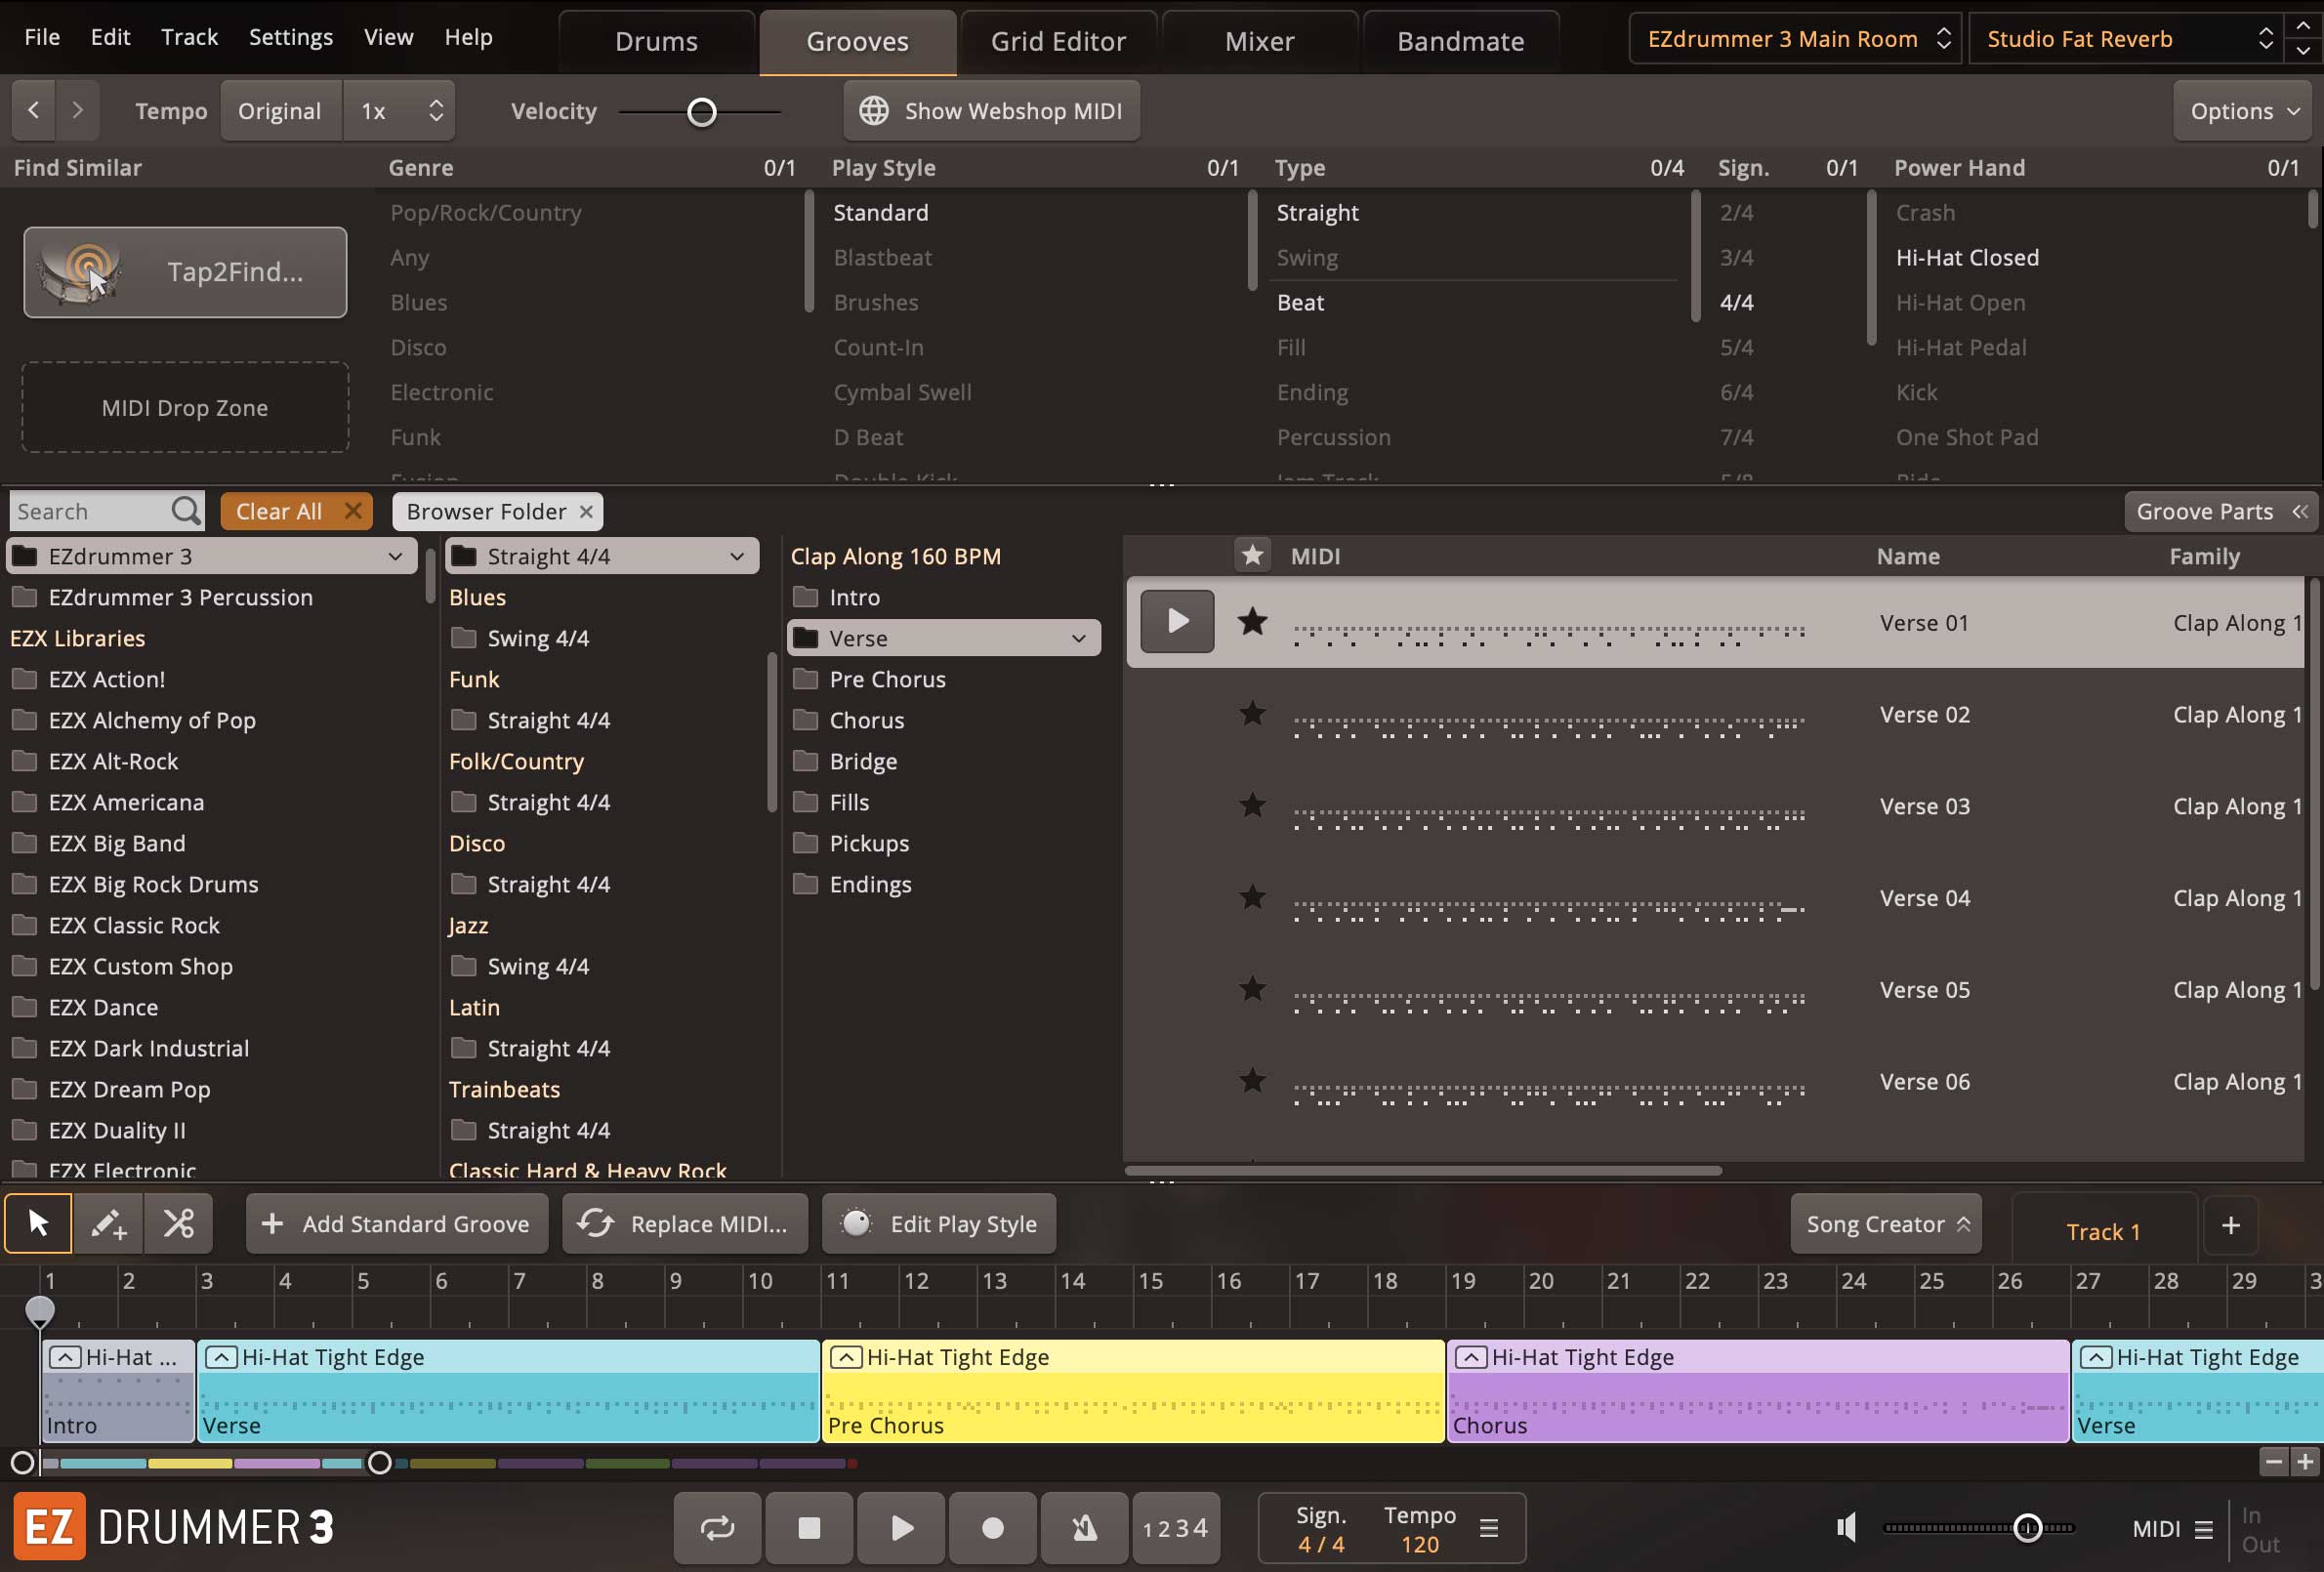Select the scissors split tool
This screenshot has width=2324, height=1572.
(x=179, y=1223)
